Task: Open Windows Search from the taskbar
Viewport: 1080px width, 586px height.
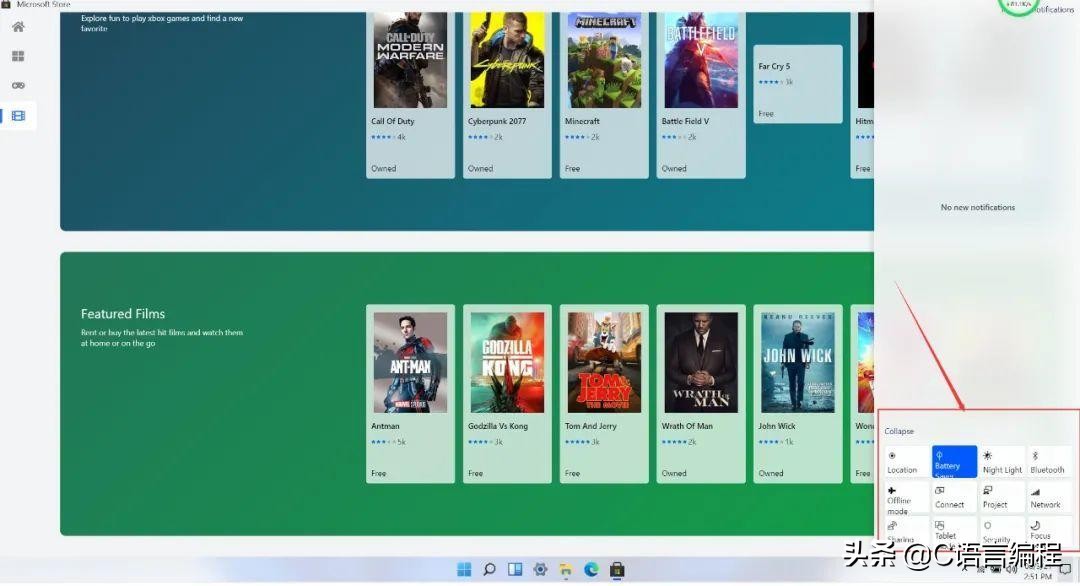Action: pyautogui.click(x=489, y=569)
